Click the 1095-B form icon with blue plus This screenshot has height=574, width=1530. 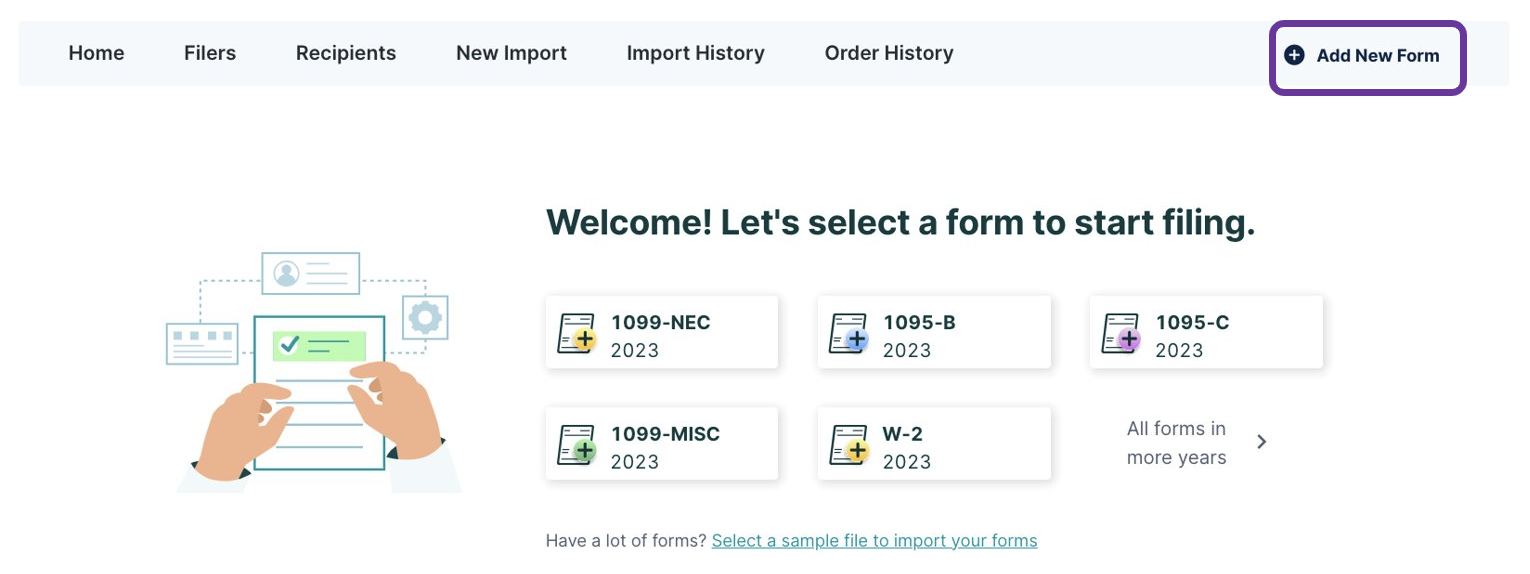848,334
